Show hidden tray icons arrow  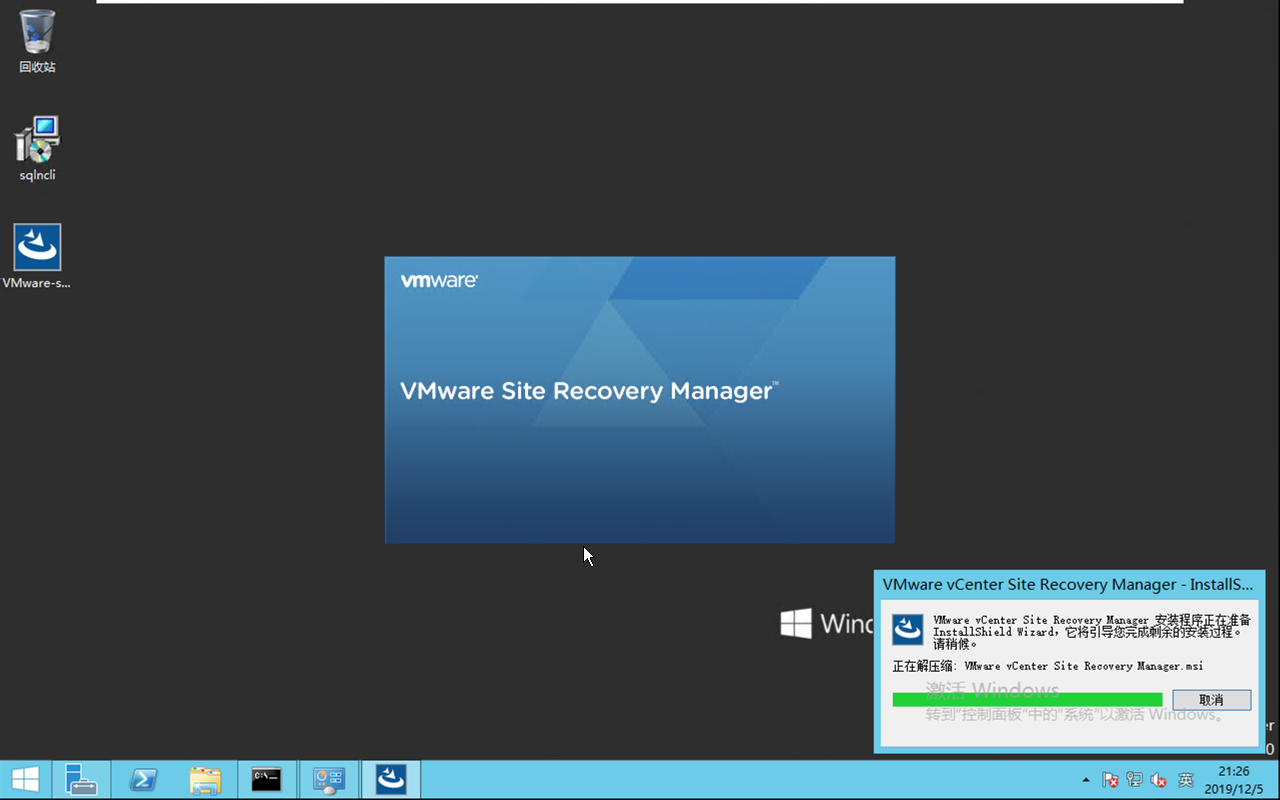point(1087,780)
